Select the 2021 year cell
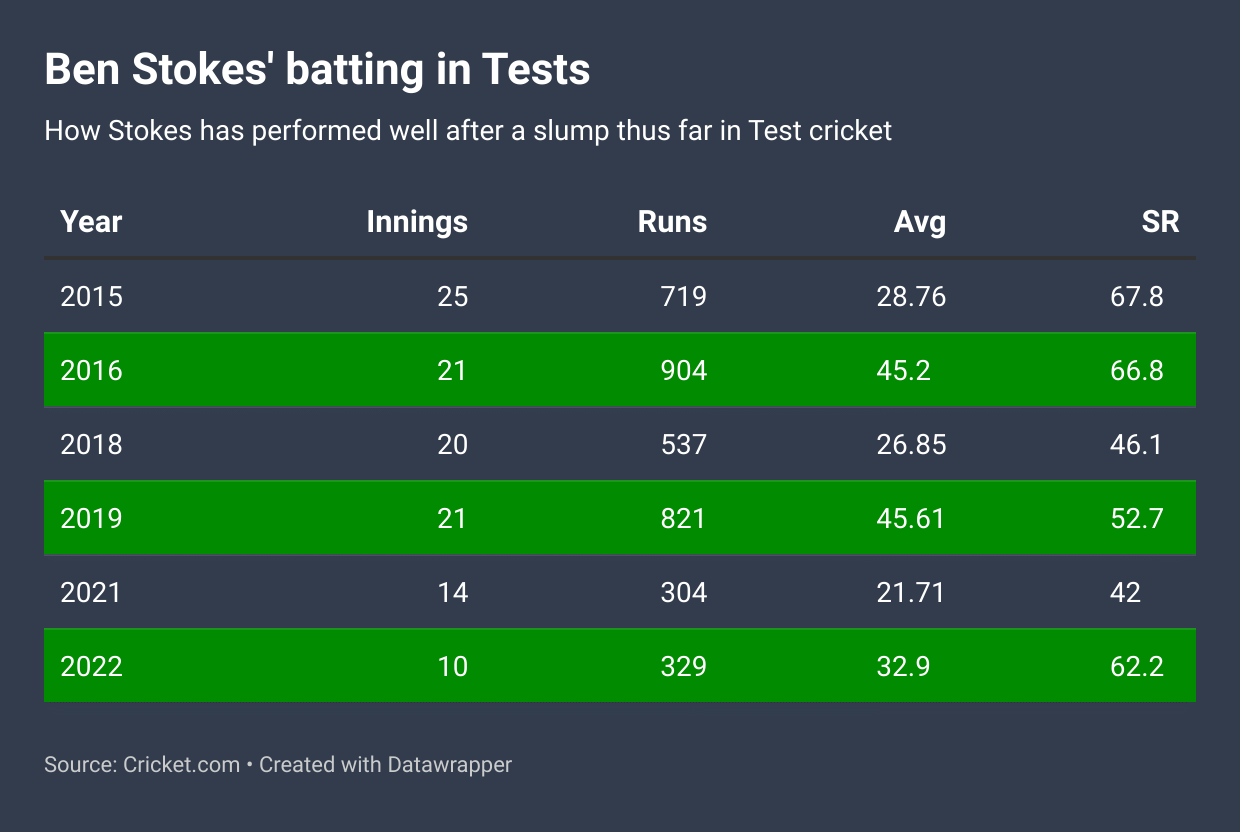Viewport: 1240px width, 832px height. [91, 592]
